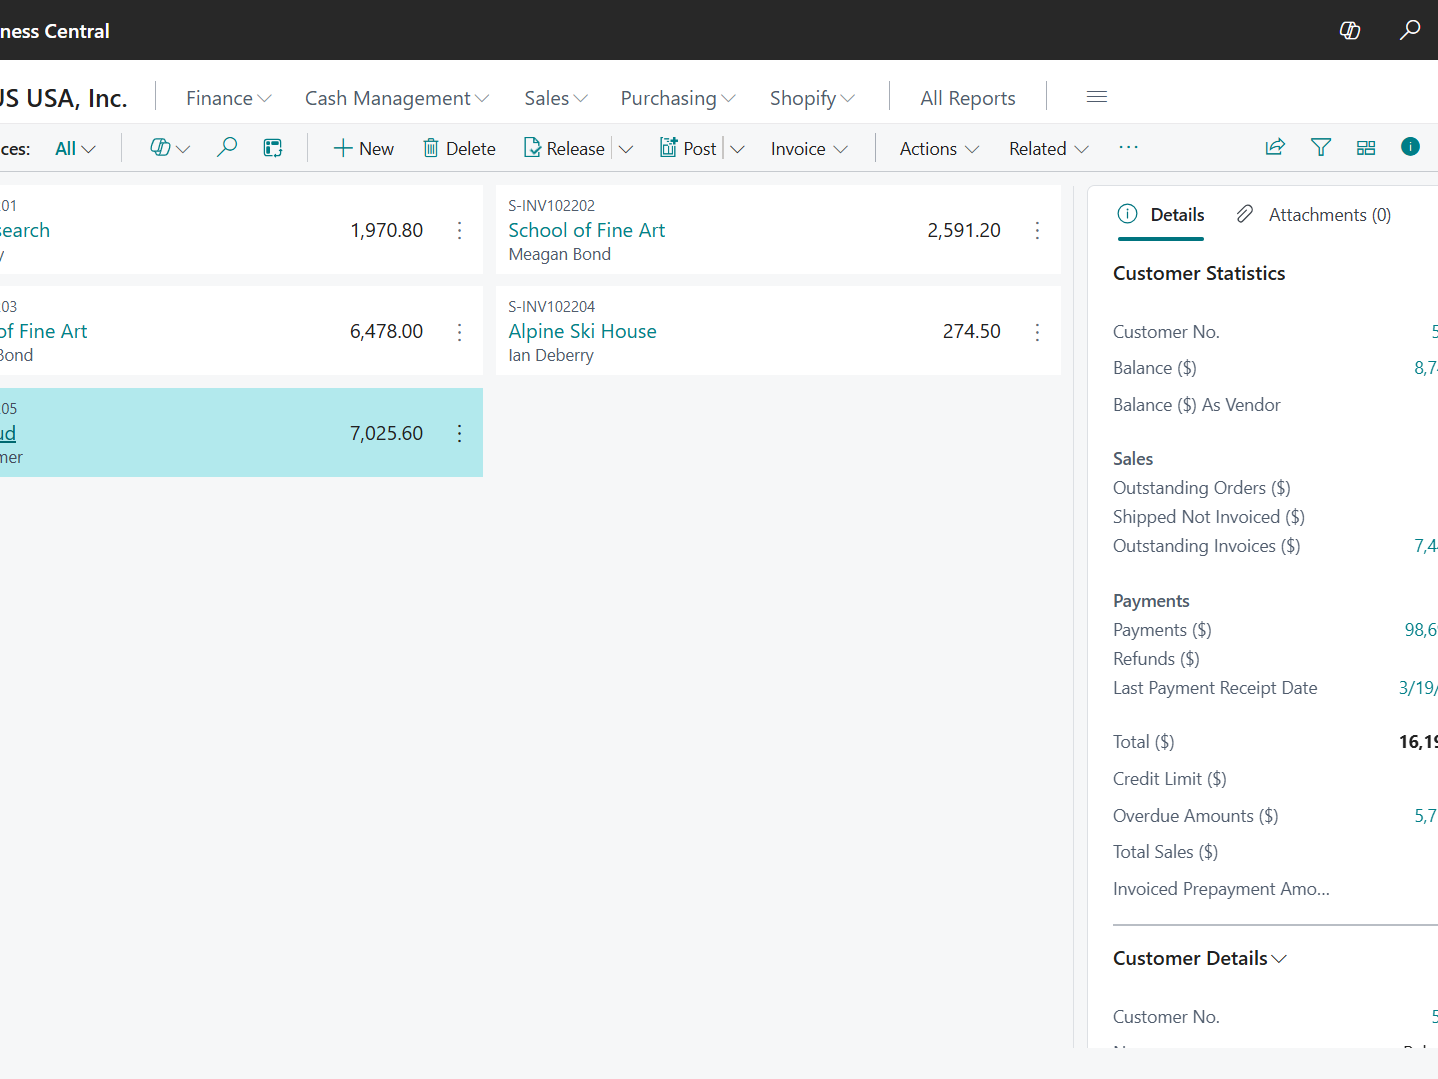Search the sales invoices list
The height and width of the screenshot is (1079, 1438).
pyautogui.click(x=226, y=147)
